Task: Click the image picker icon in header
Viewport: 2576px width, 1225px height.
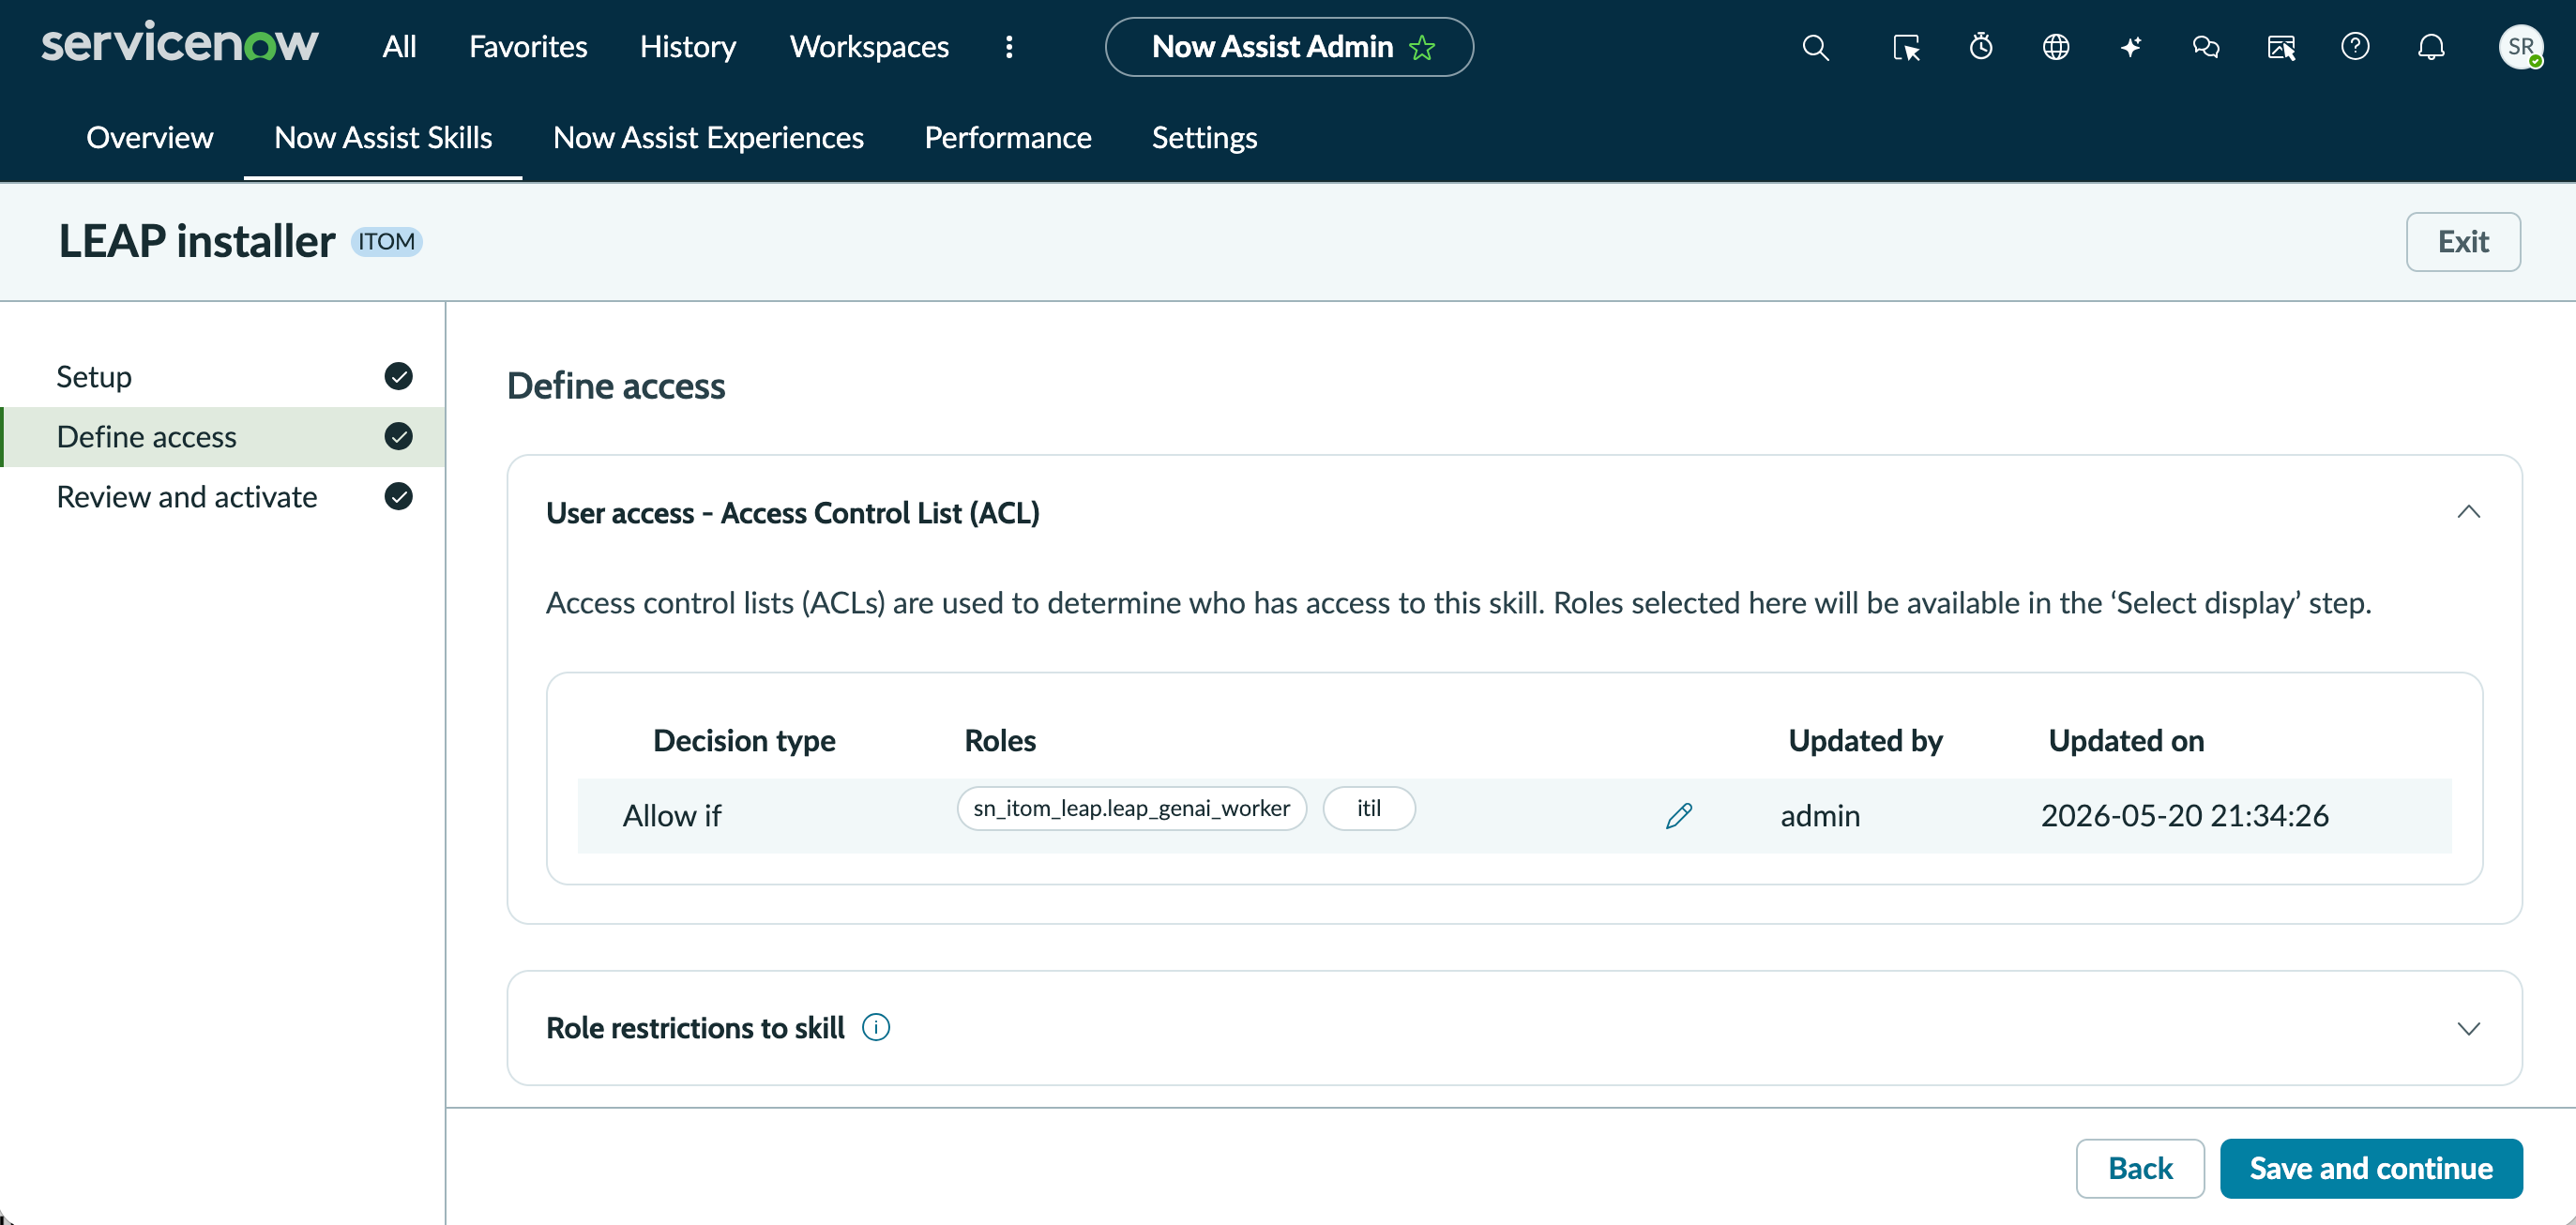Action: click(2281, 47)
